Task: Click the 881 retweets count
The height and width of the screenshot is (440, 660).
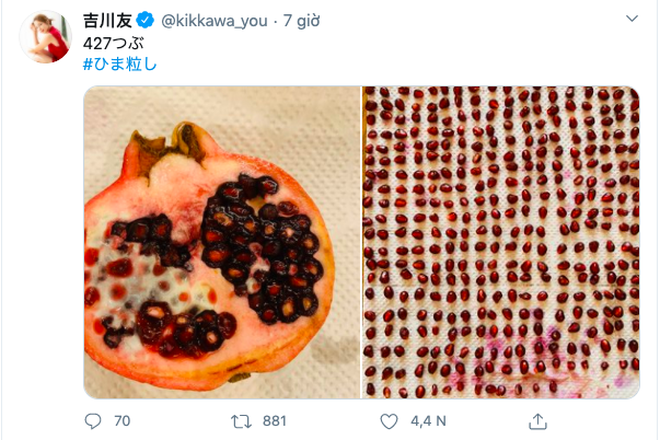Action: pyautogui.click(x=274, y=421)
